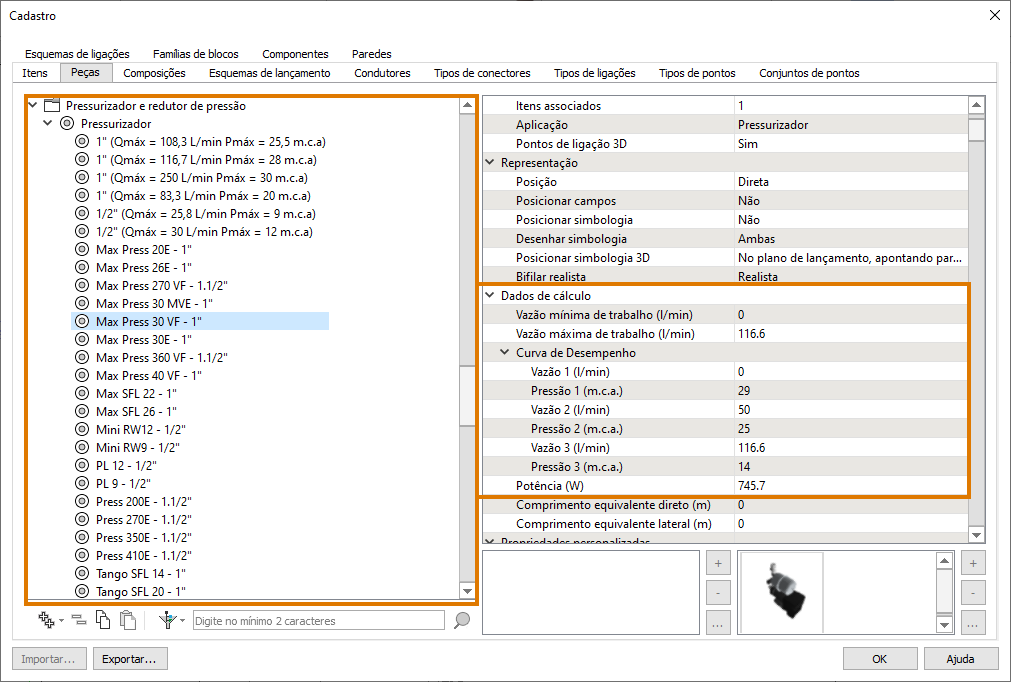The image size is (1011, 682).
Task: Confirm the dialog with OK
Action: (879, 659)
